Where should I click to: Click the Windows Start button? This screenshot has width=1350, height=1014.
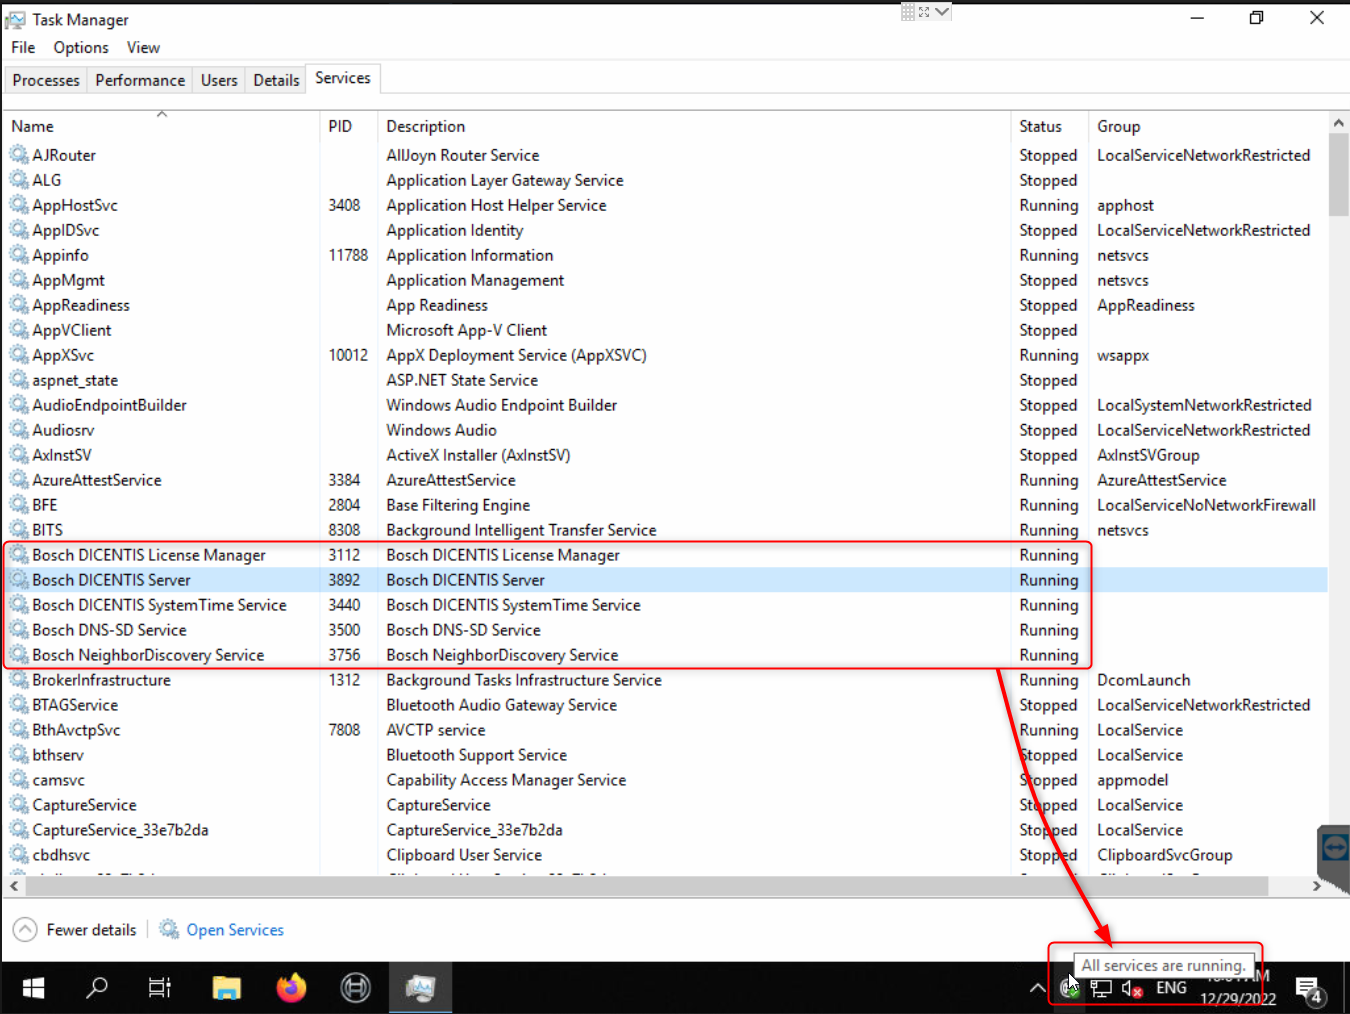click(33, 988)
